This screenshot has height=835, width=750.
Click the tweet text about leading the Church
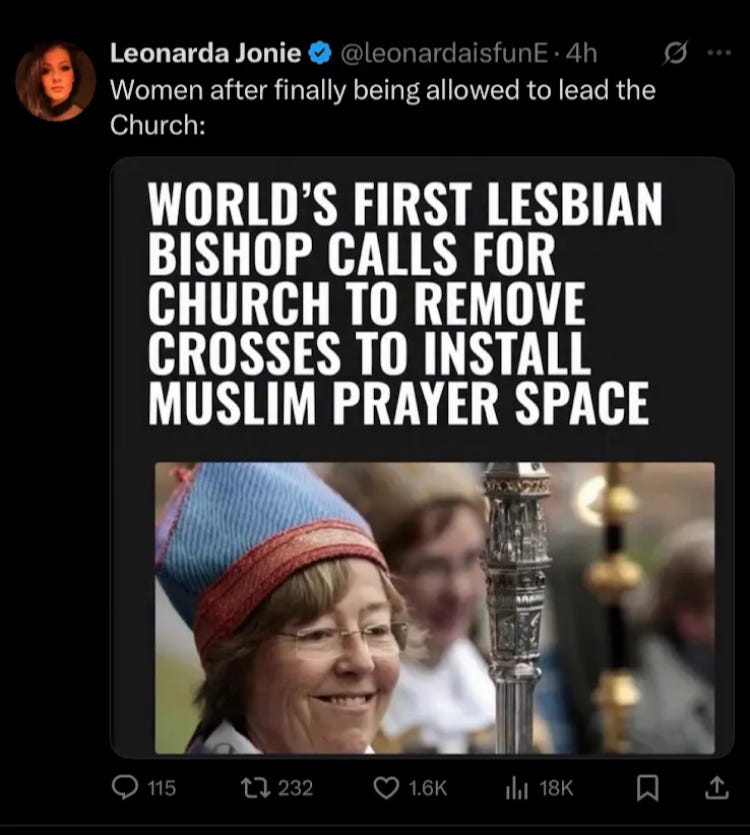382,107
